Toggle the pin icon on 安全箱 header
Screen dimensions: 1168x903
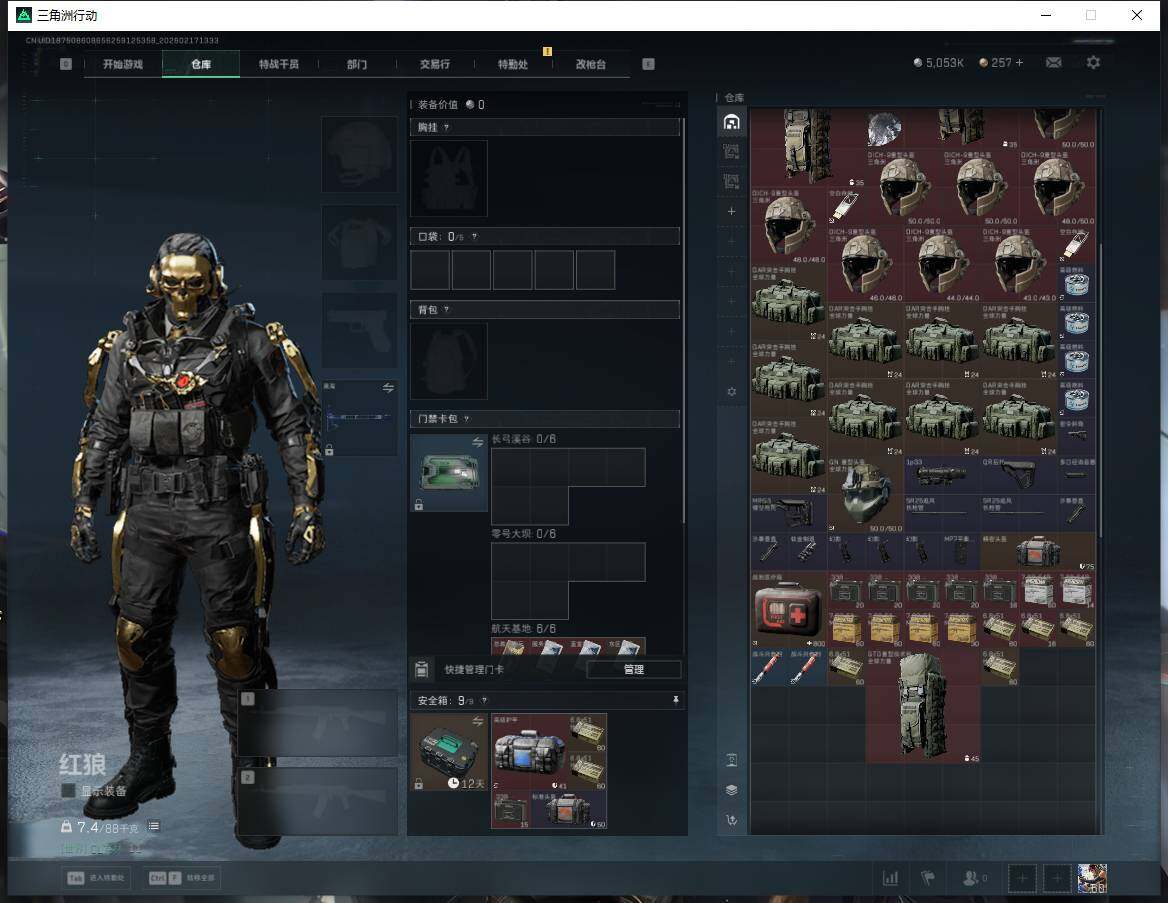tap(675, 700)
